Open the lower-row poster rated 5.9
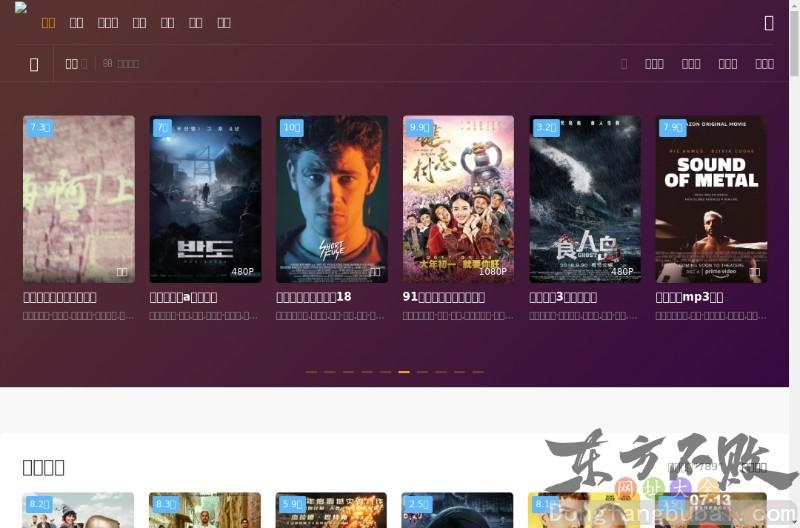This screenshot has height=528, width=800. click(x=331, y=510)
